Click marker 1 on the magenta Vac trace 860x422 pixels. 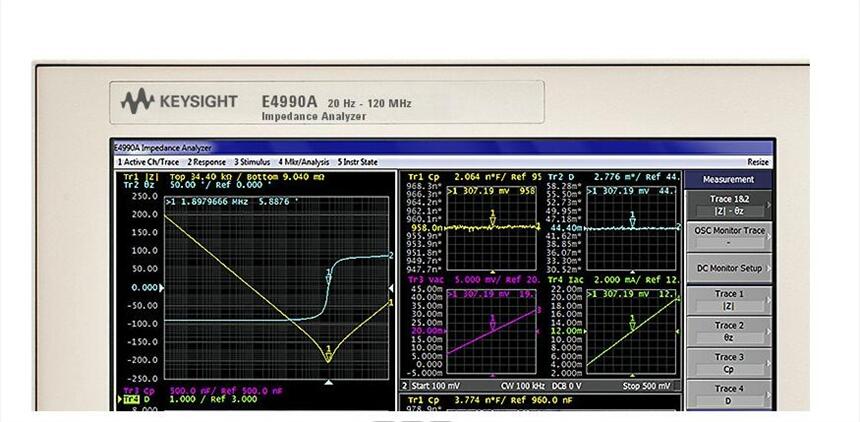[492, 324]
